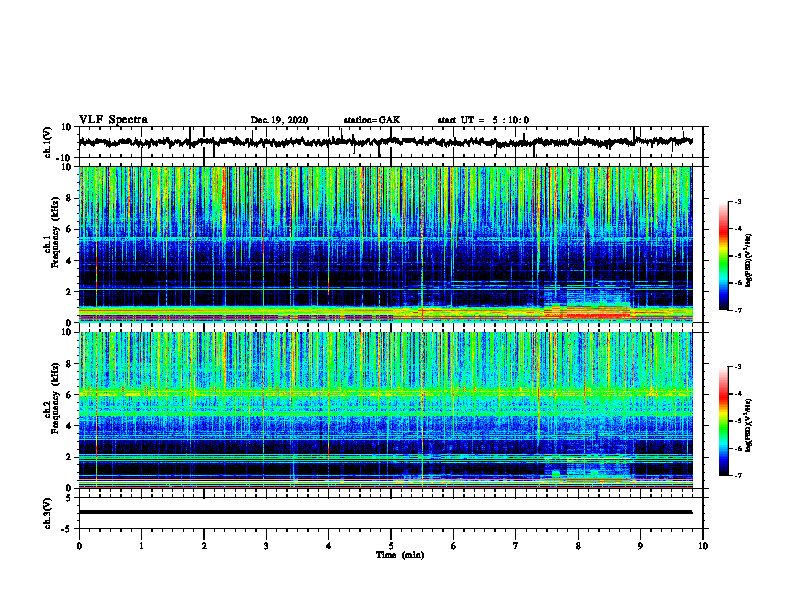The image size is (792, 612).
Task: Click the "4" kHz tick on the ch.2 frequency axis
Action: tap(69, 426)
